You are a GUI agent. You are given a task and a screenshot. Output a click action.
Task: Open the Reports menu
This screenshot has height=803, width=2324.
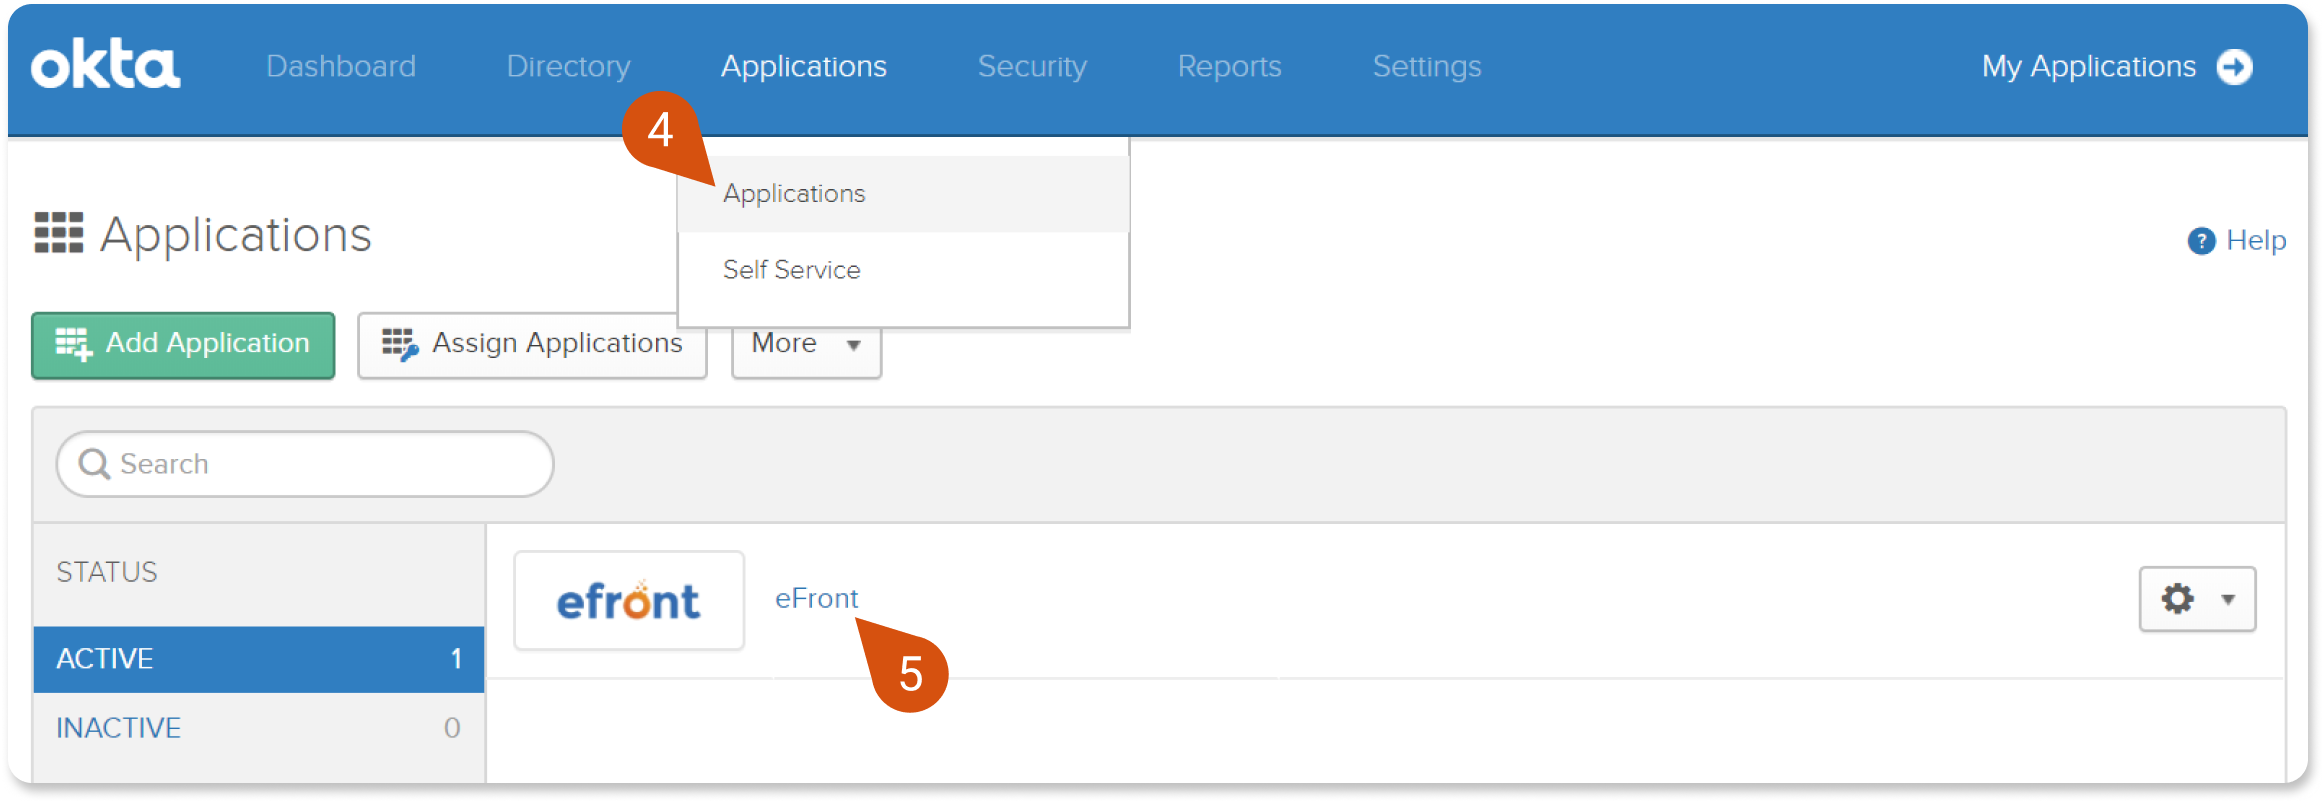coord(1229,66)
